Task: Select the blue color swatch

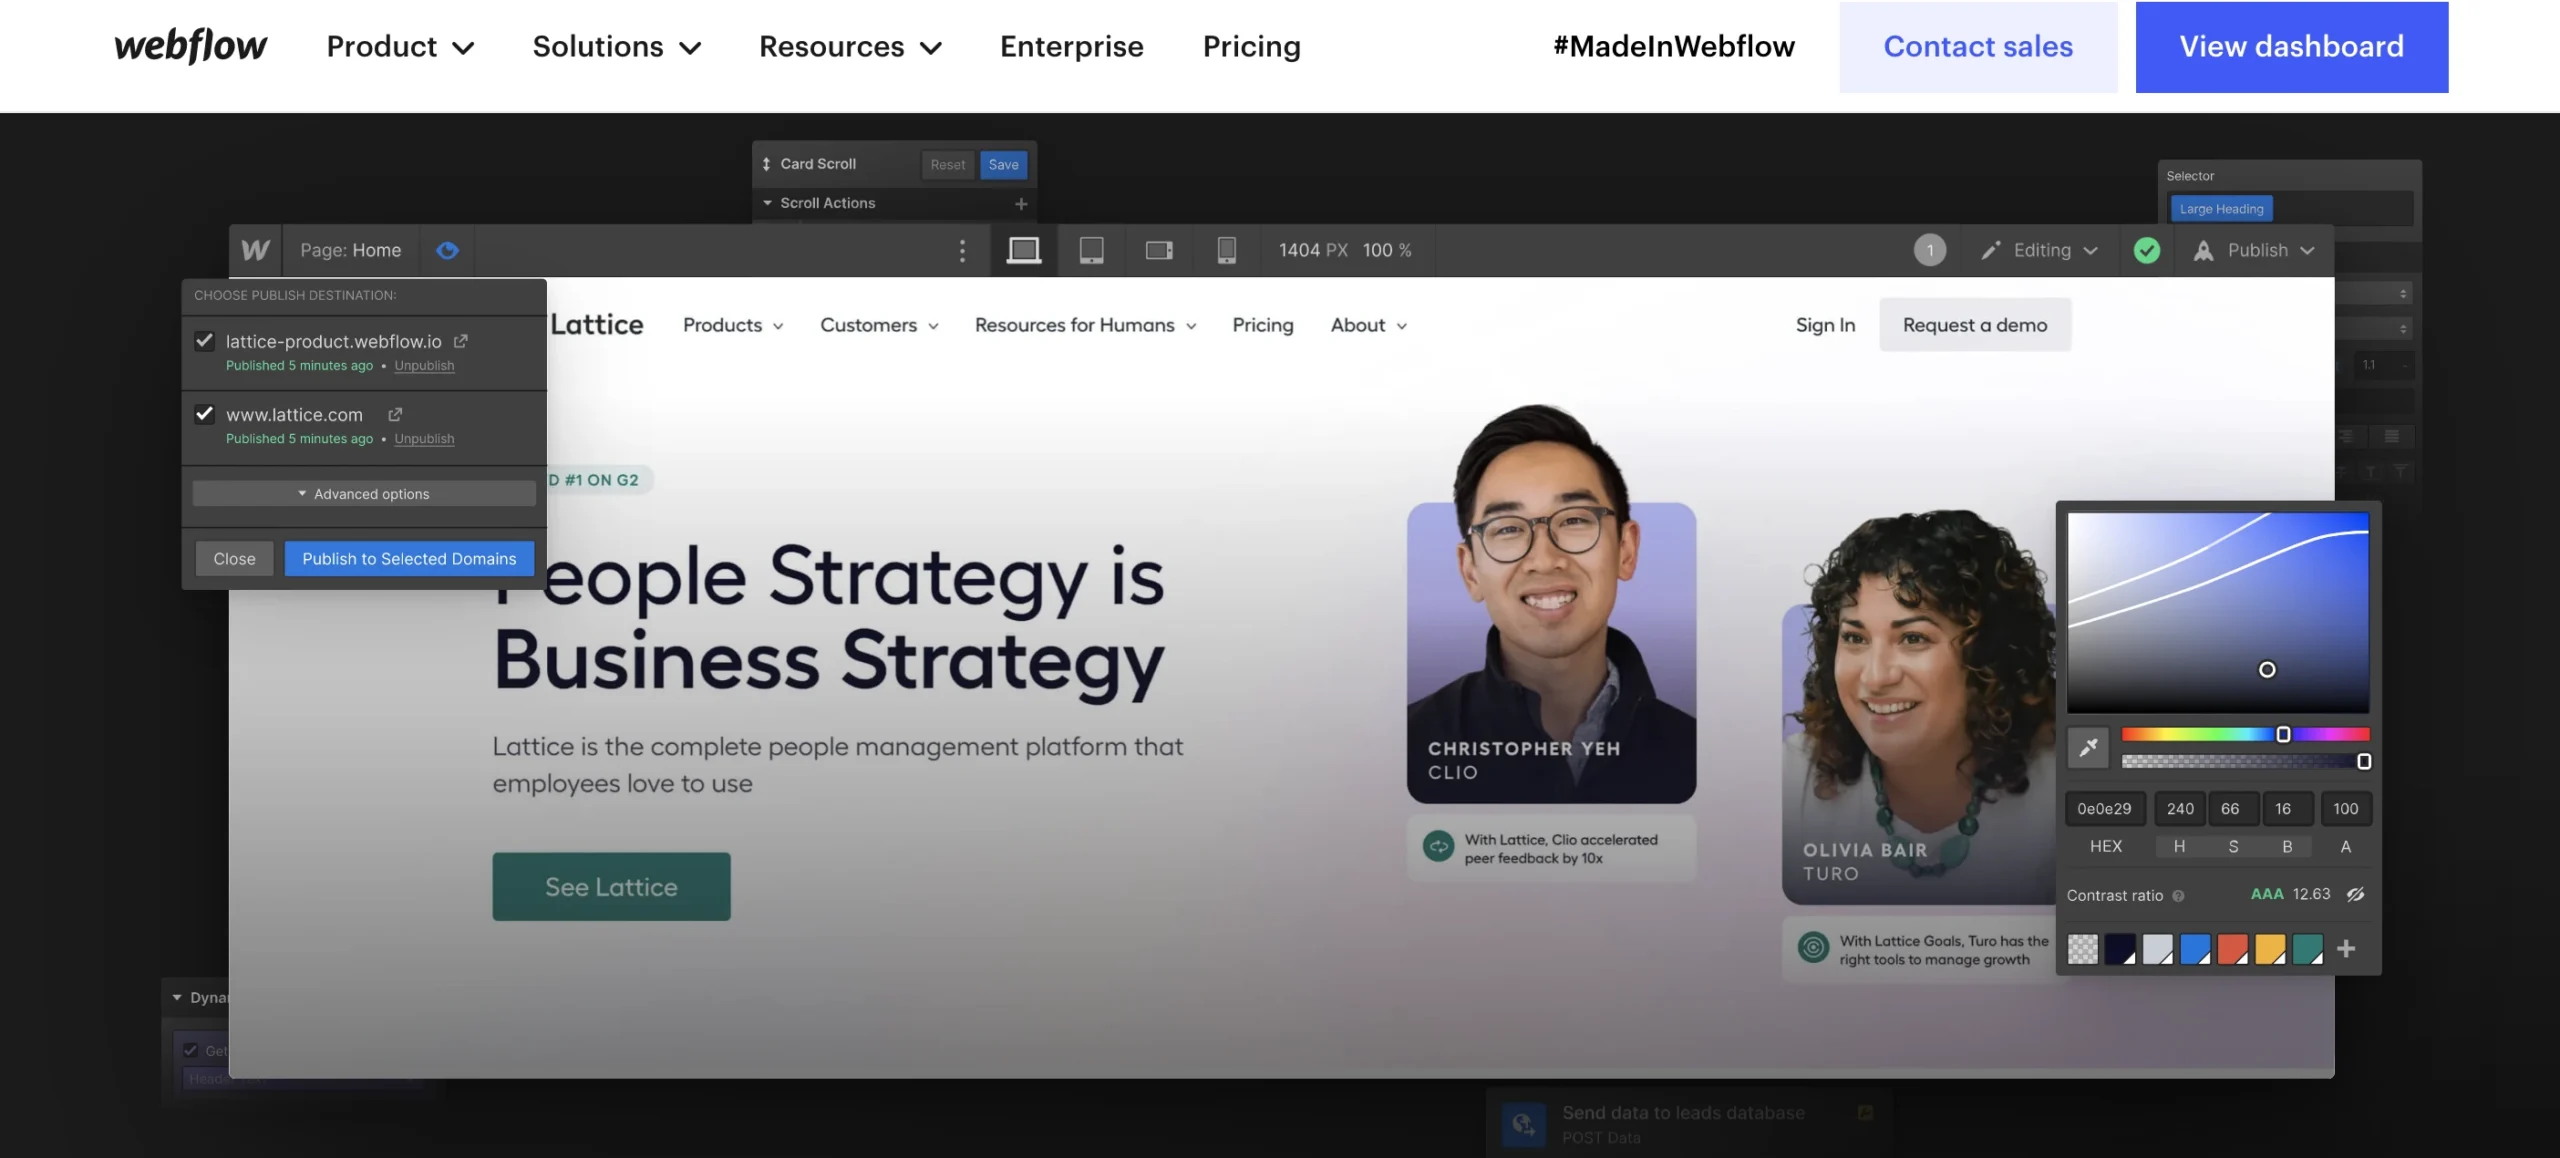Action: [x=2195, y=949]
